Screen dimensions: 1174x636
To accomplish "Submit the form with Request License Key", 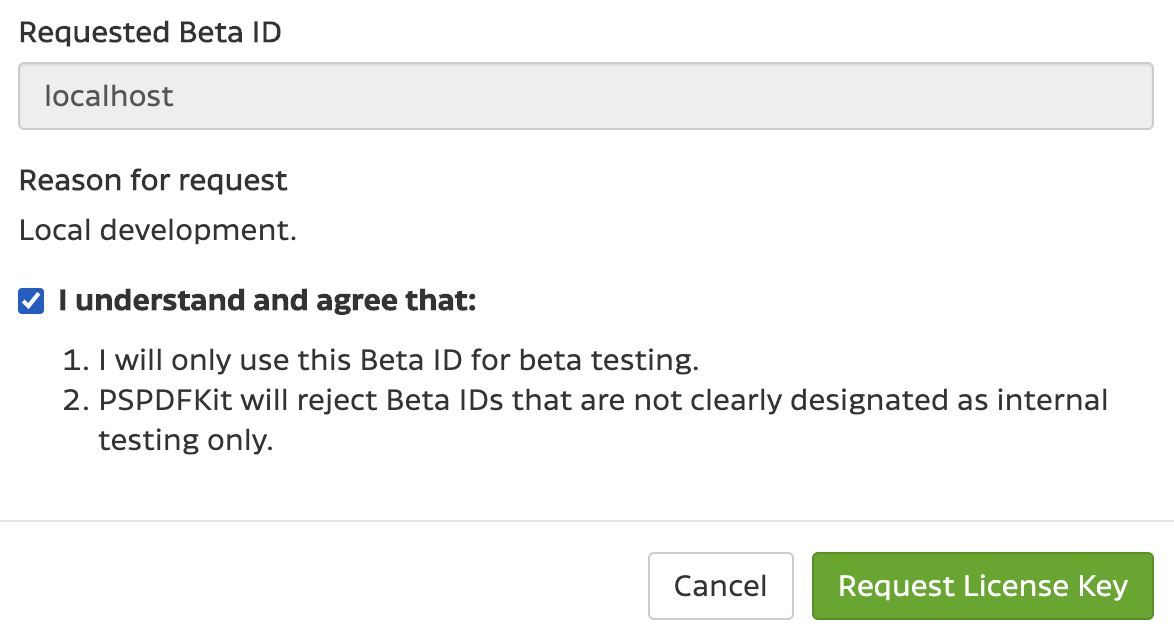I will pyautogui.click(x=983, y=586).
